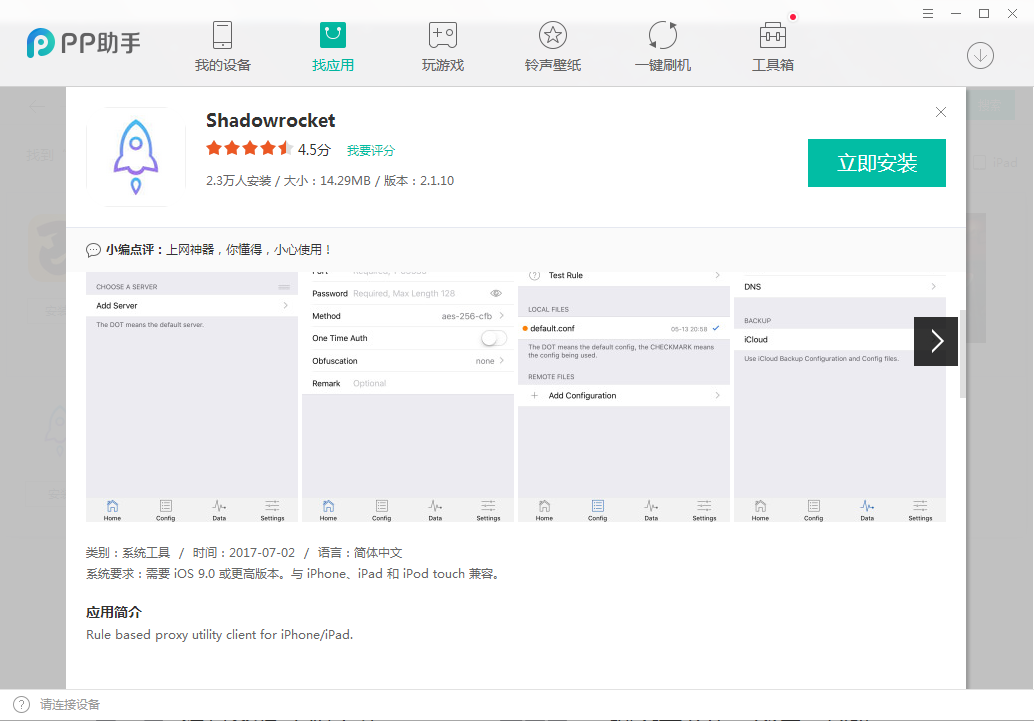Click the 我要评分 rating link
Screen dimensions: 1034x721
371,150
